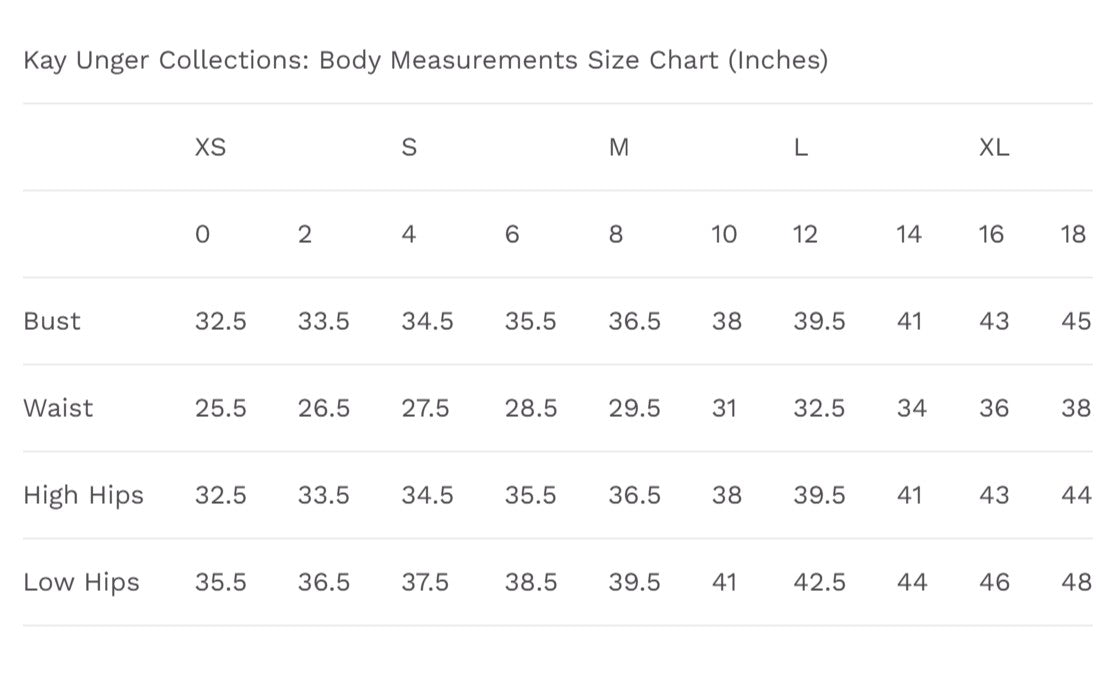Image resolution: width=1117 pixels, height=673 pixels.
Task: Click the chart title 'Kay Unger Collections' heading
Action: tap(425, 61)
